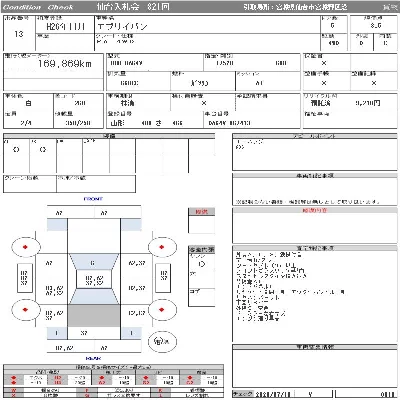Click the Condition Check header title
The height and width of the screenshot is (400, 400).
[x=38, y=7]
